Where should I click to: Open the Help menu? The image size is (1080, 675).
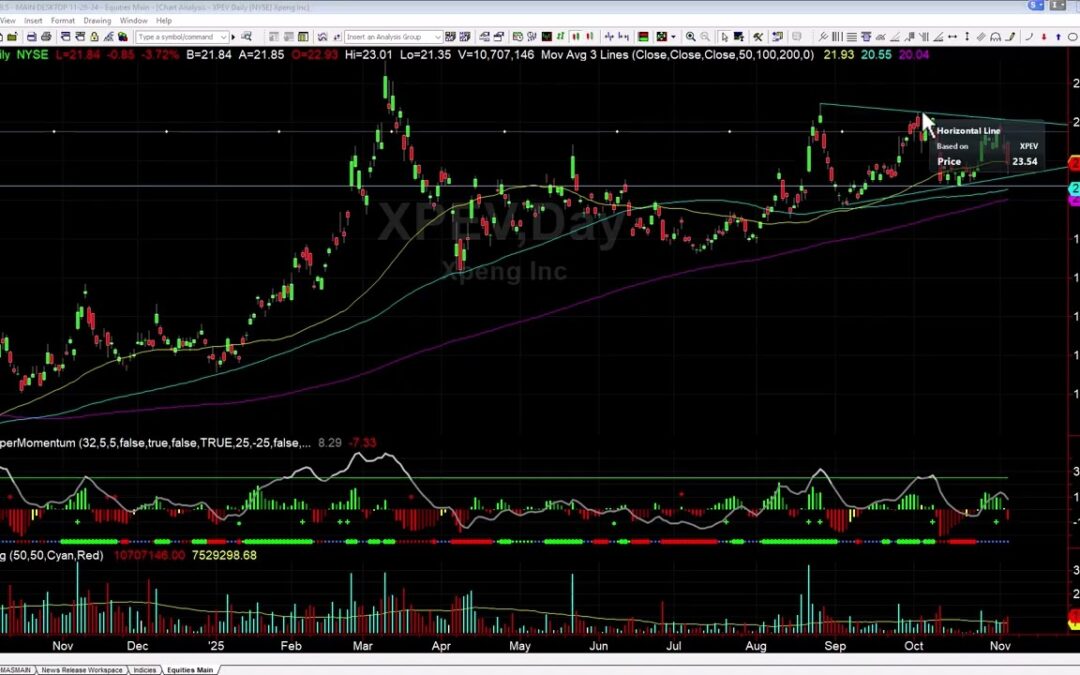point(164,19)
